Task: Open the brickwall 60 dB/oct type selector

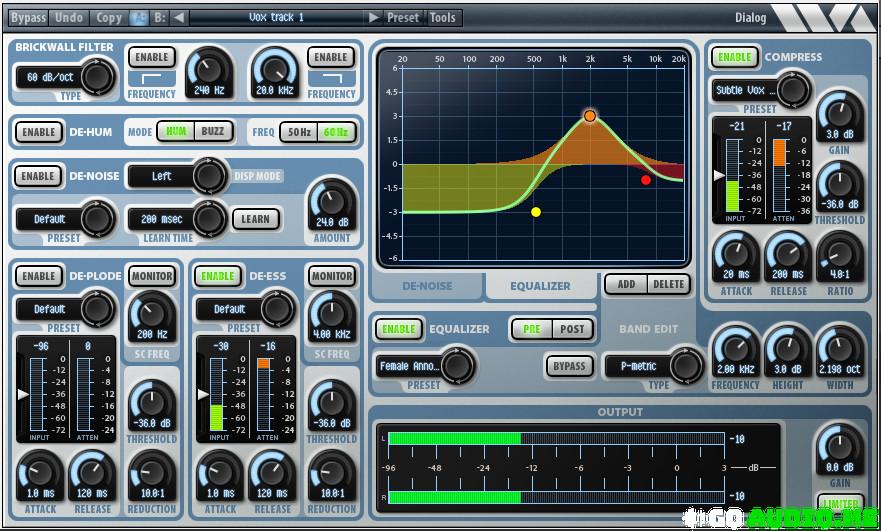Action: pos(64,77)
